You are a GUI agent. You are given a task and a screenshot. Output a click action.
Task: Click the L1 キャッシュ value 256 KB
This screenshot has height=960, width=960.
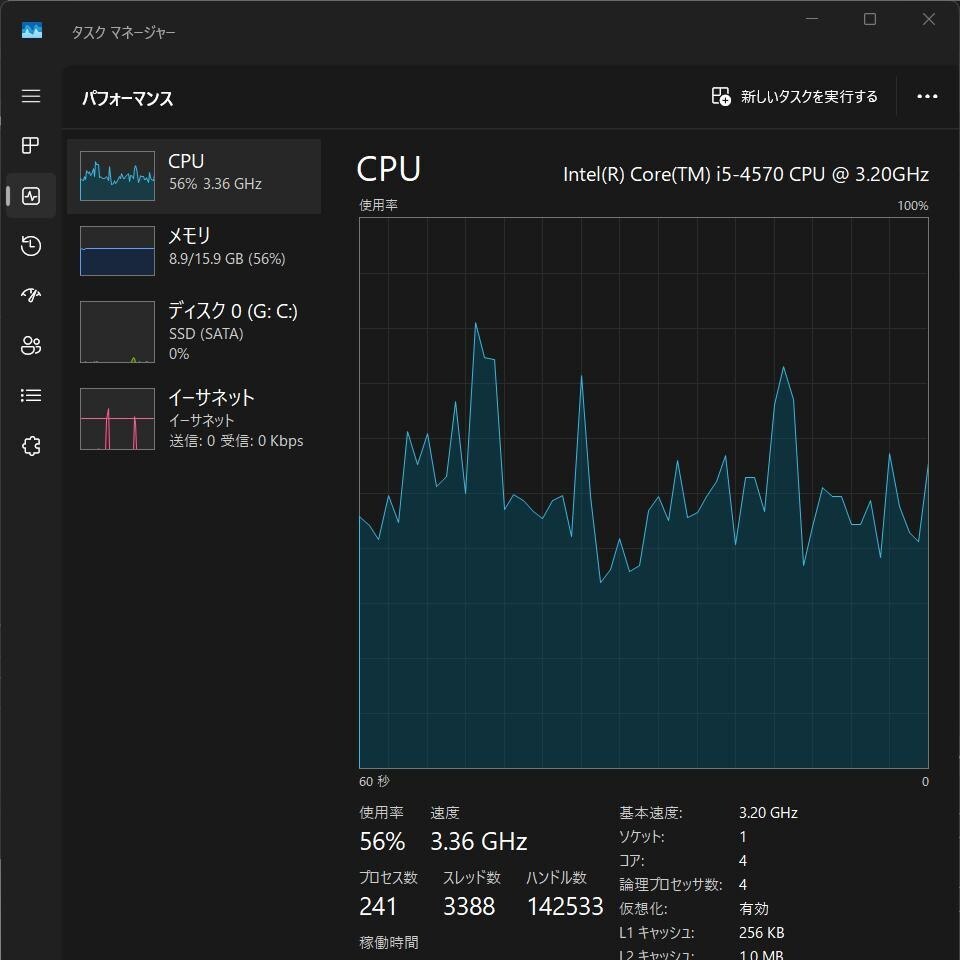[762, 932]
